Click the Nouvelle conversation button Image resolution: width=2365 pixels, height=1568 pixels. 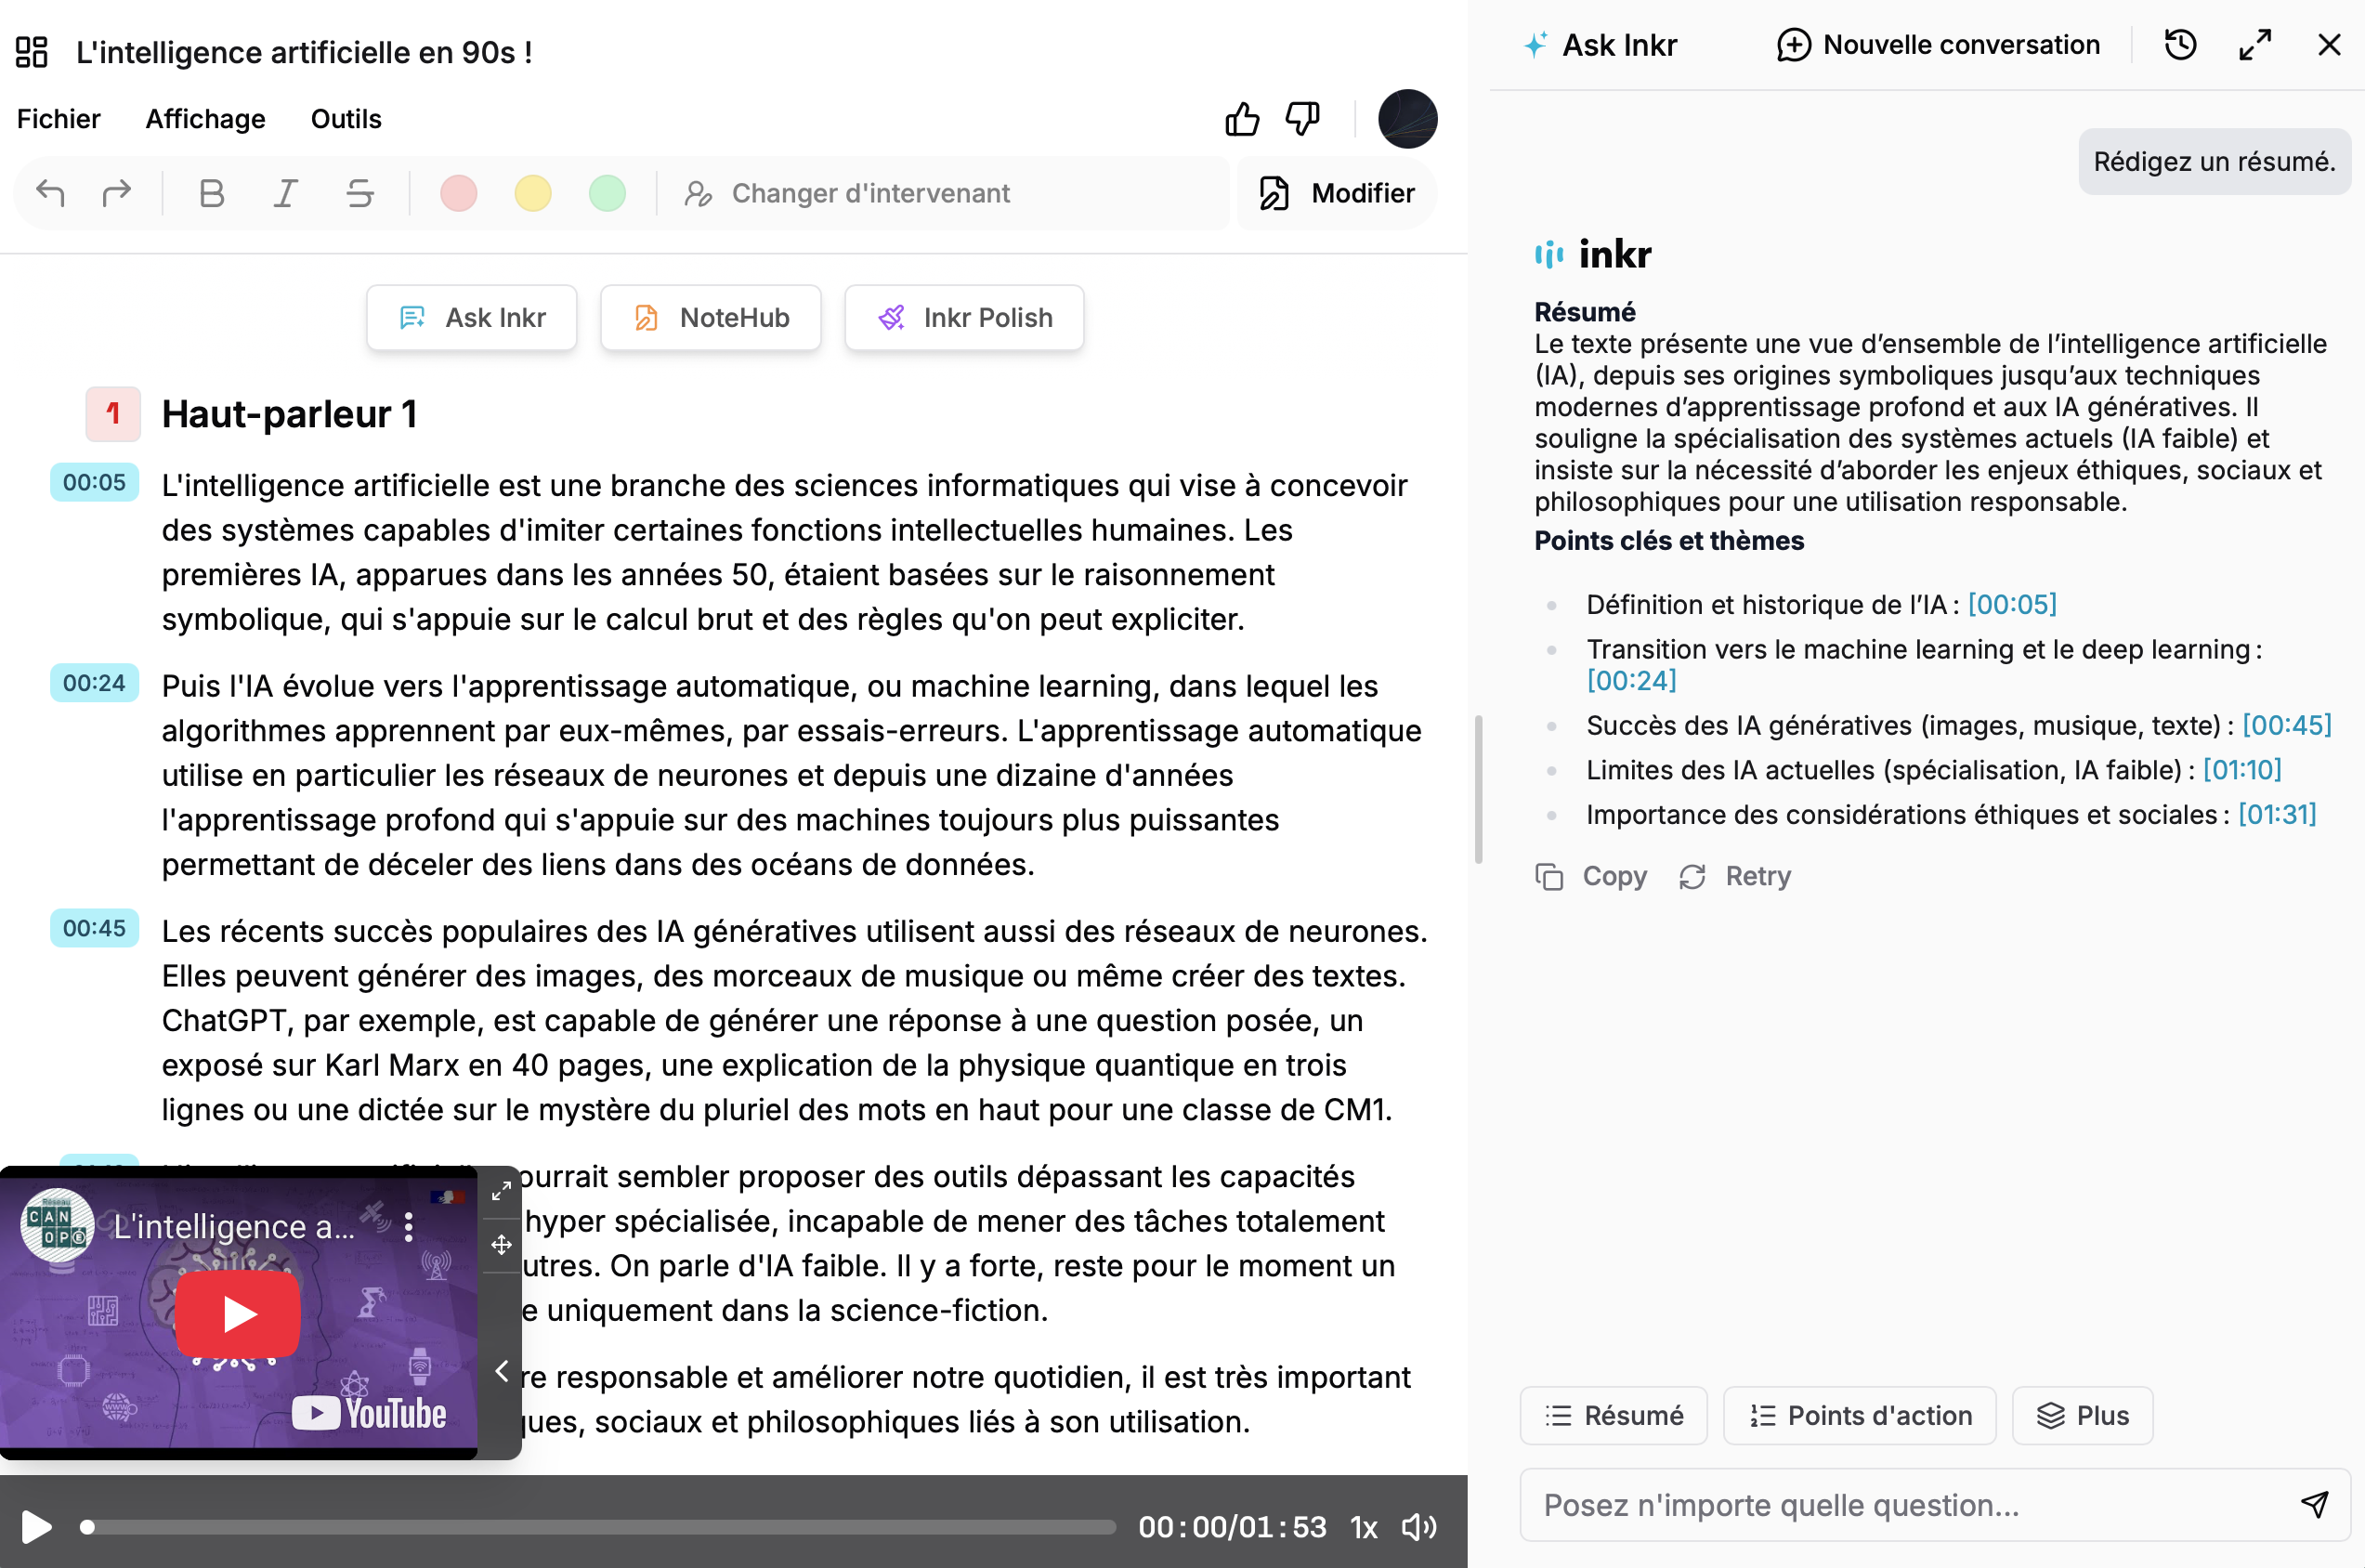1938,45
